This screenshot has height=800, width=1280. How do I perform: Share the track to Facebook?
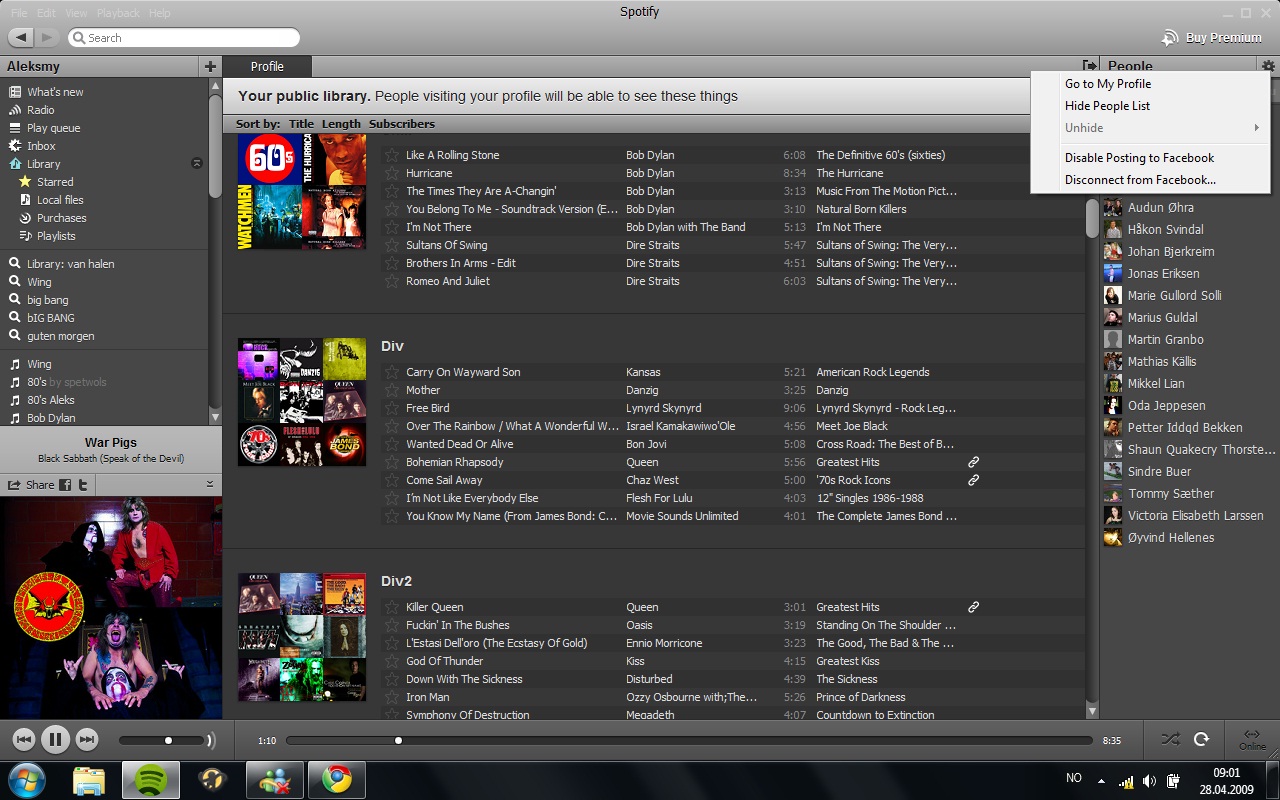pos(65,485)
